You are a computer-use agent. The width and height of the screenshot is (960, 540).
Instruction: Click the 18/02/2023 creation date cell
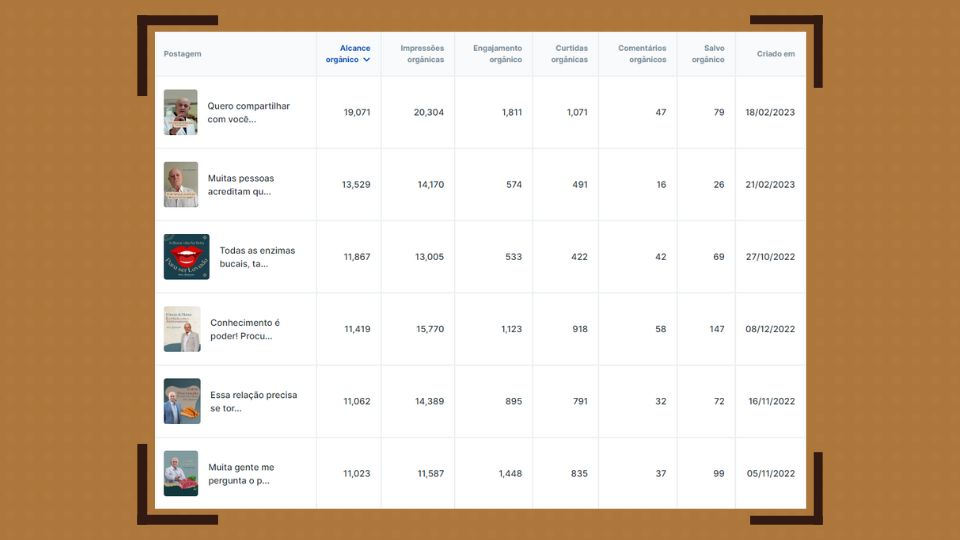coord(770,113)
